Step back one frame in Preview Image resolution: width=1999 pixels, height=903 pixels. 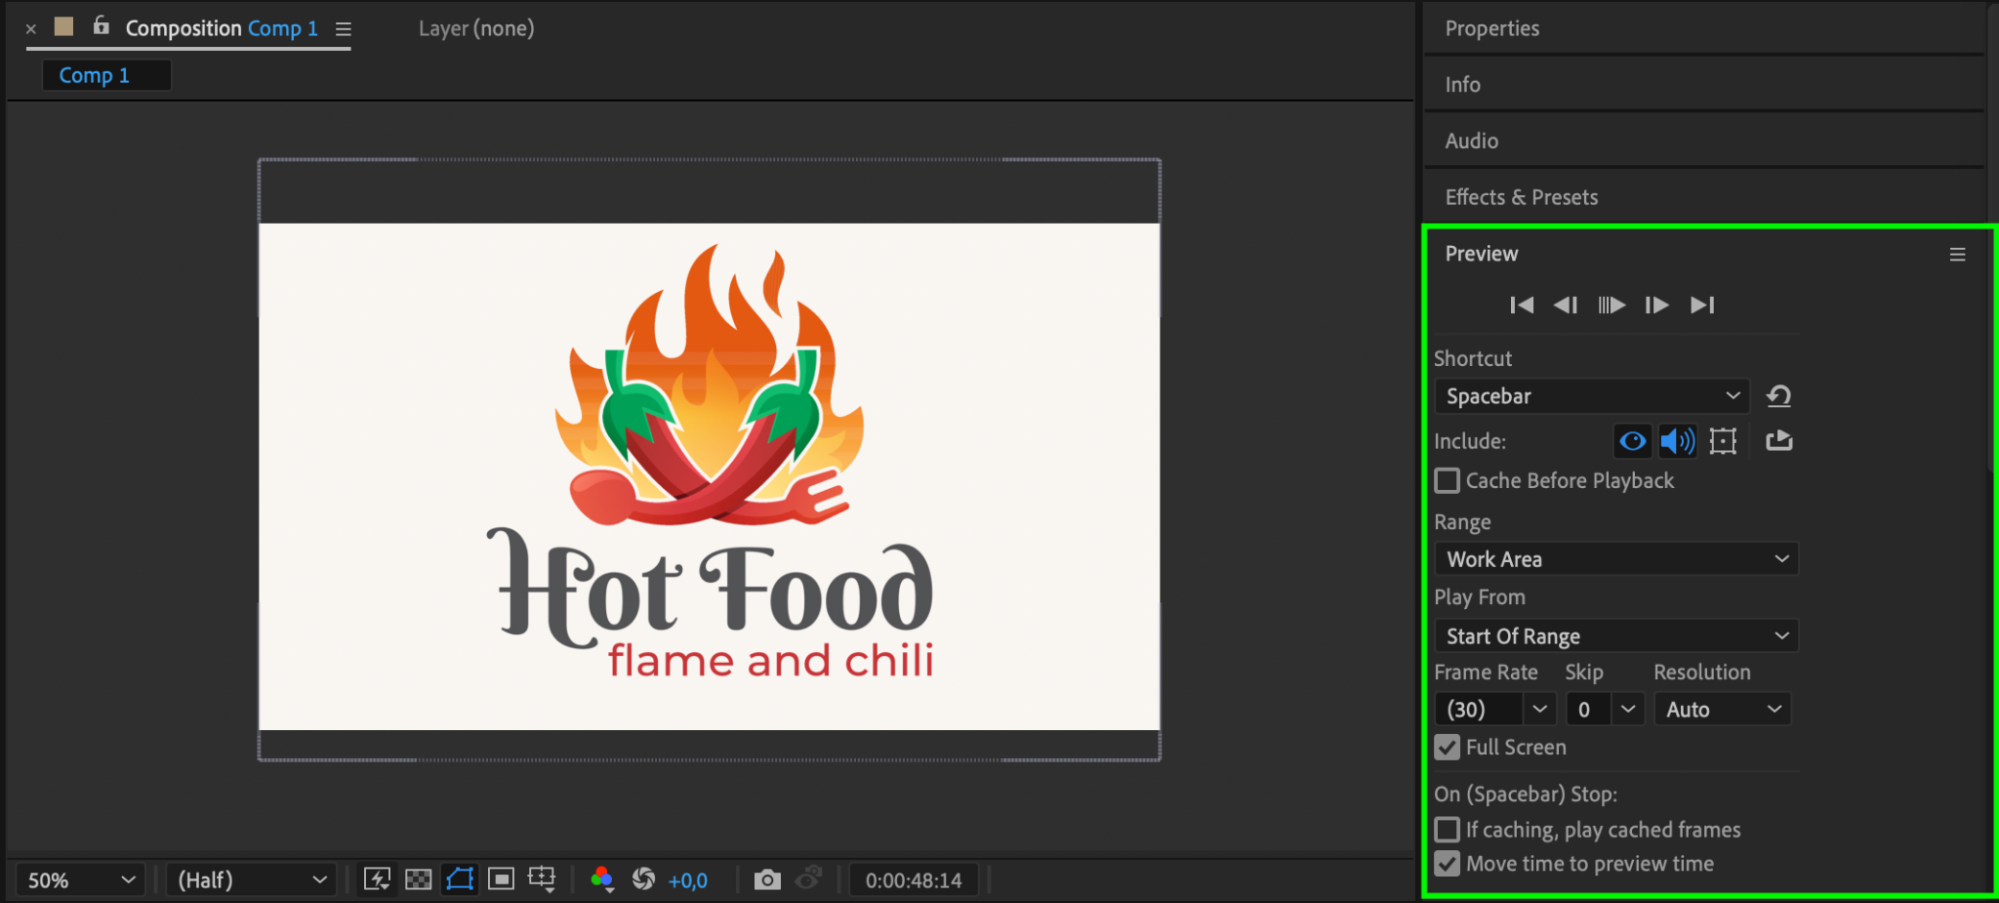pos(1566,305)
